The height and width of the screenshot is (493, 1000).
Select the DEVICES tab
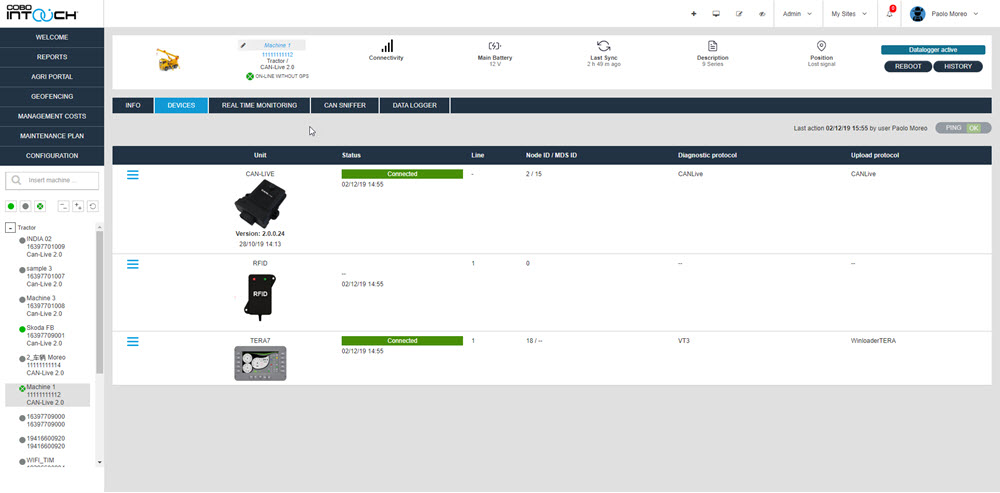[181, 105]
